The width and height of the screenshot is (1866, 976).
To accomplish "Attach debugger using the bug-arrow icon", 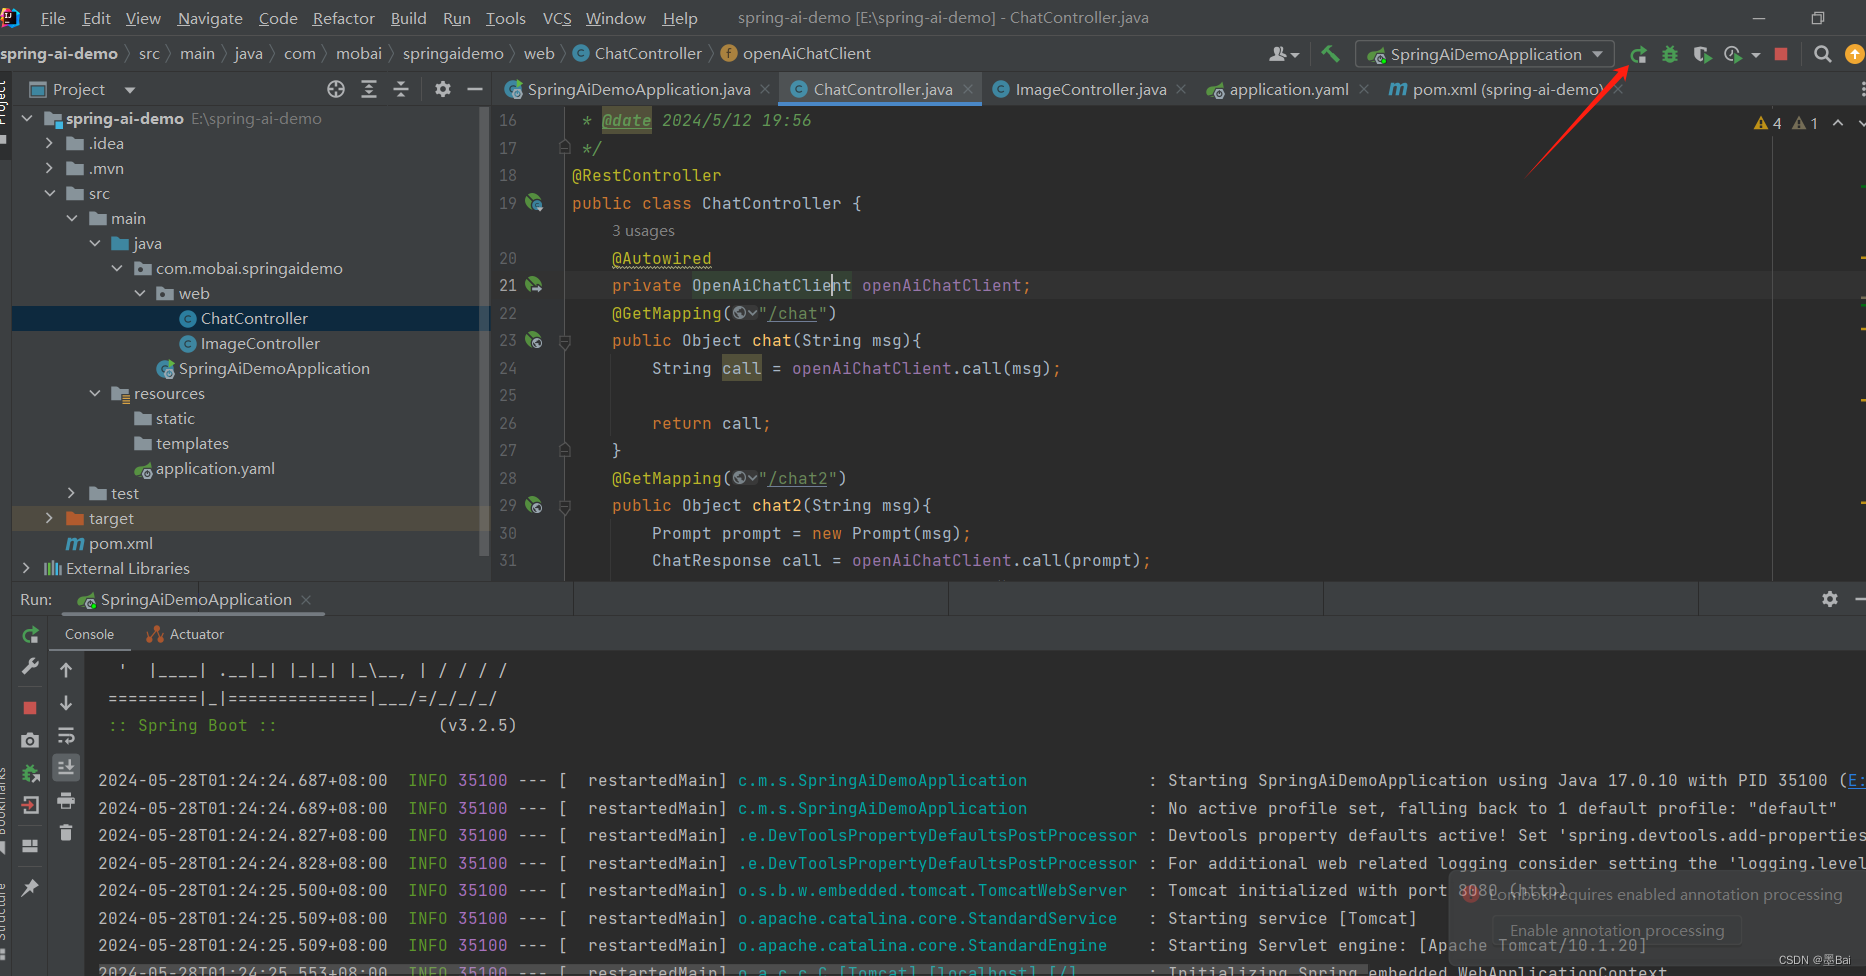I will click(x=30, y=773).
